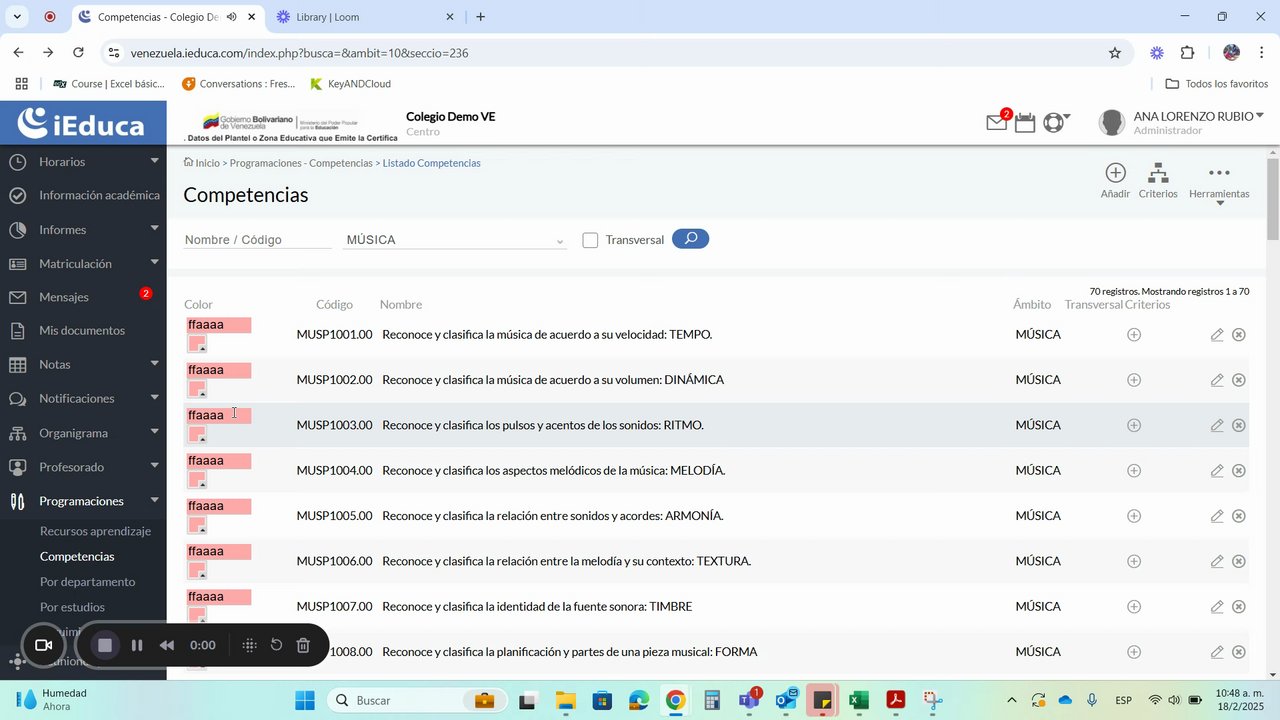Delete the DINÁMICA competency row
Screen dimensions: 1280x720
[1239, 380]
